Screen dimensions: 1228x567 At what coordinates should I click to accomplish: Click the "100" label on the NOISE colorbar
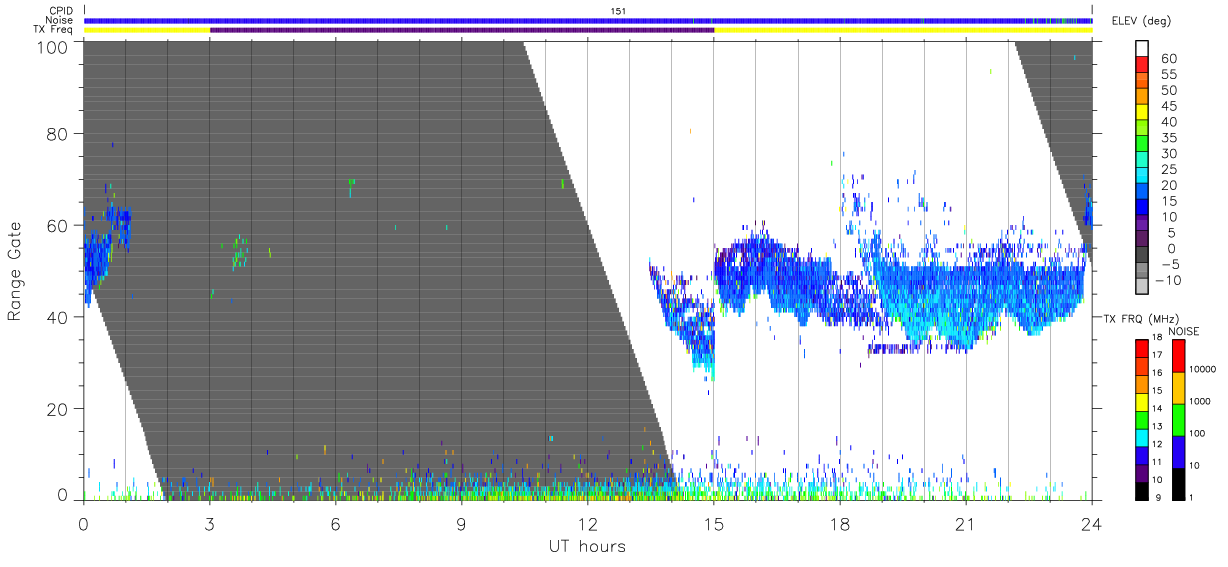click(x=1199, y=433)
